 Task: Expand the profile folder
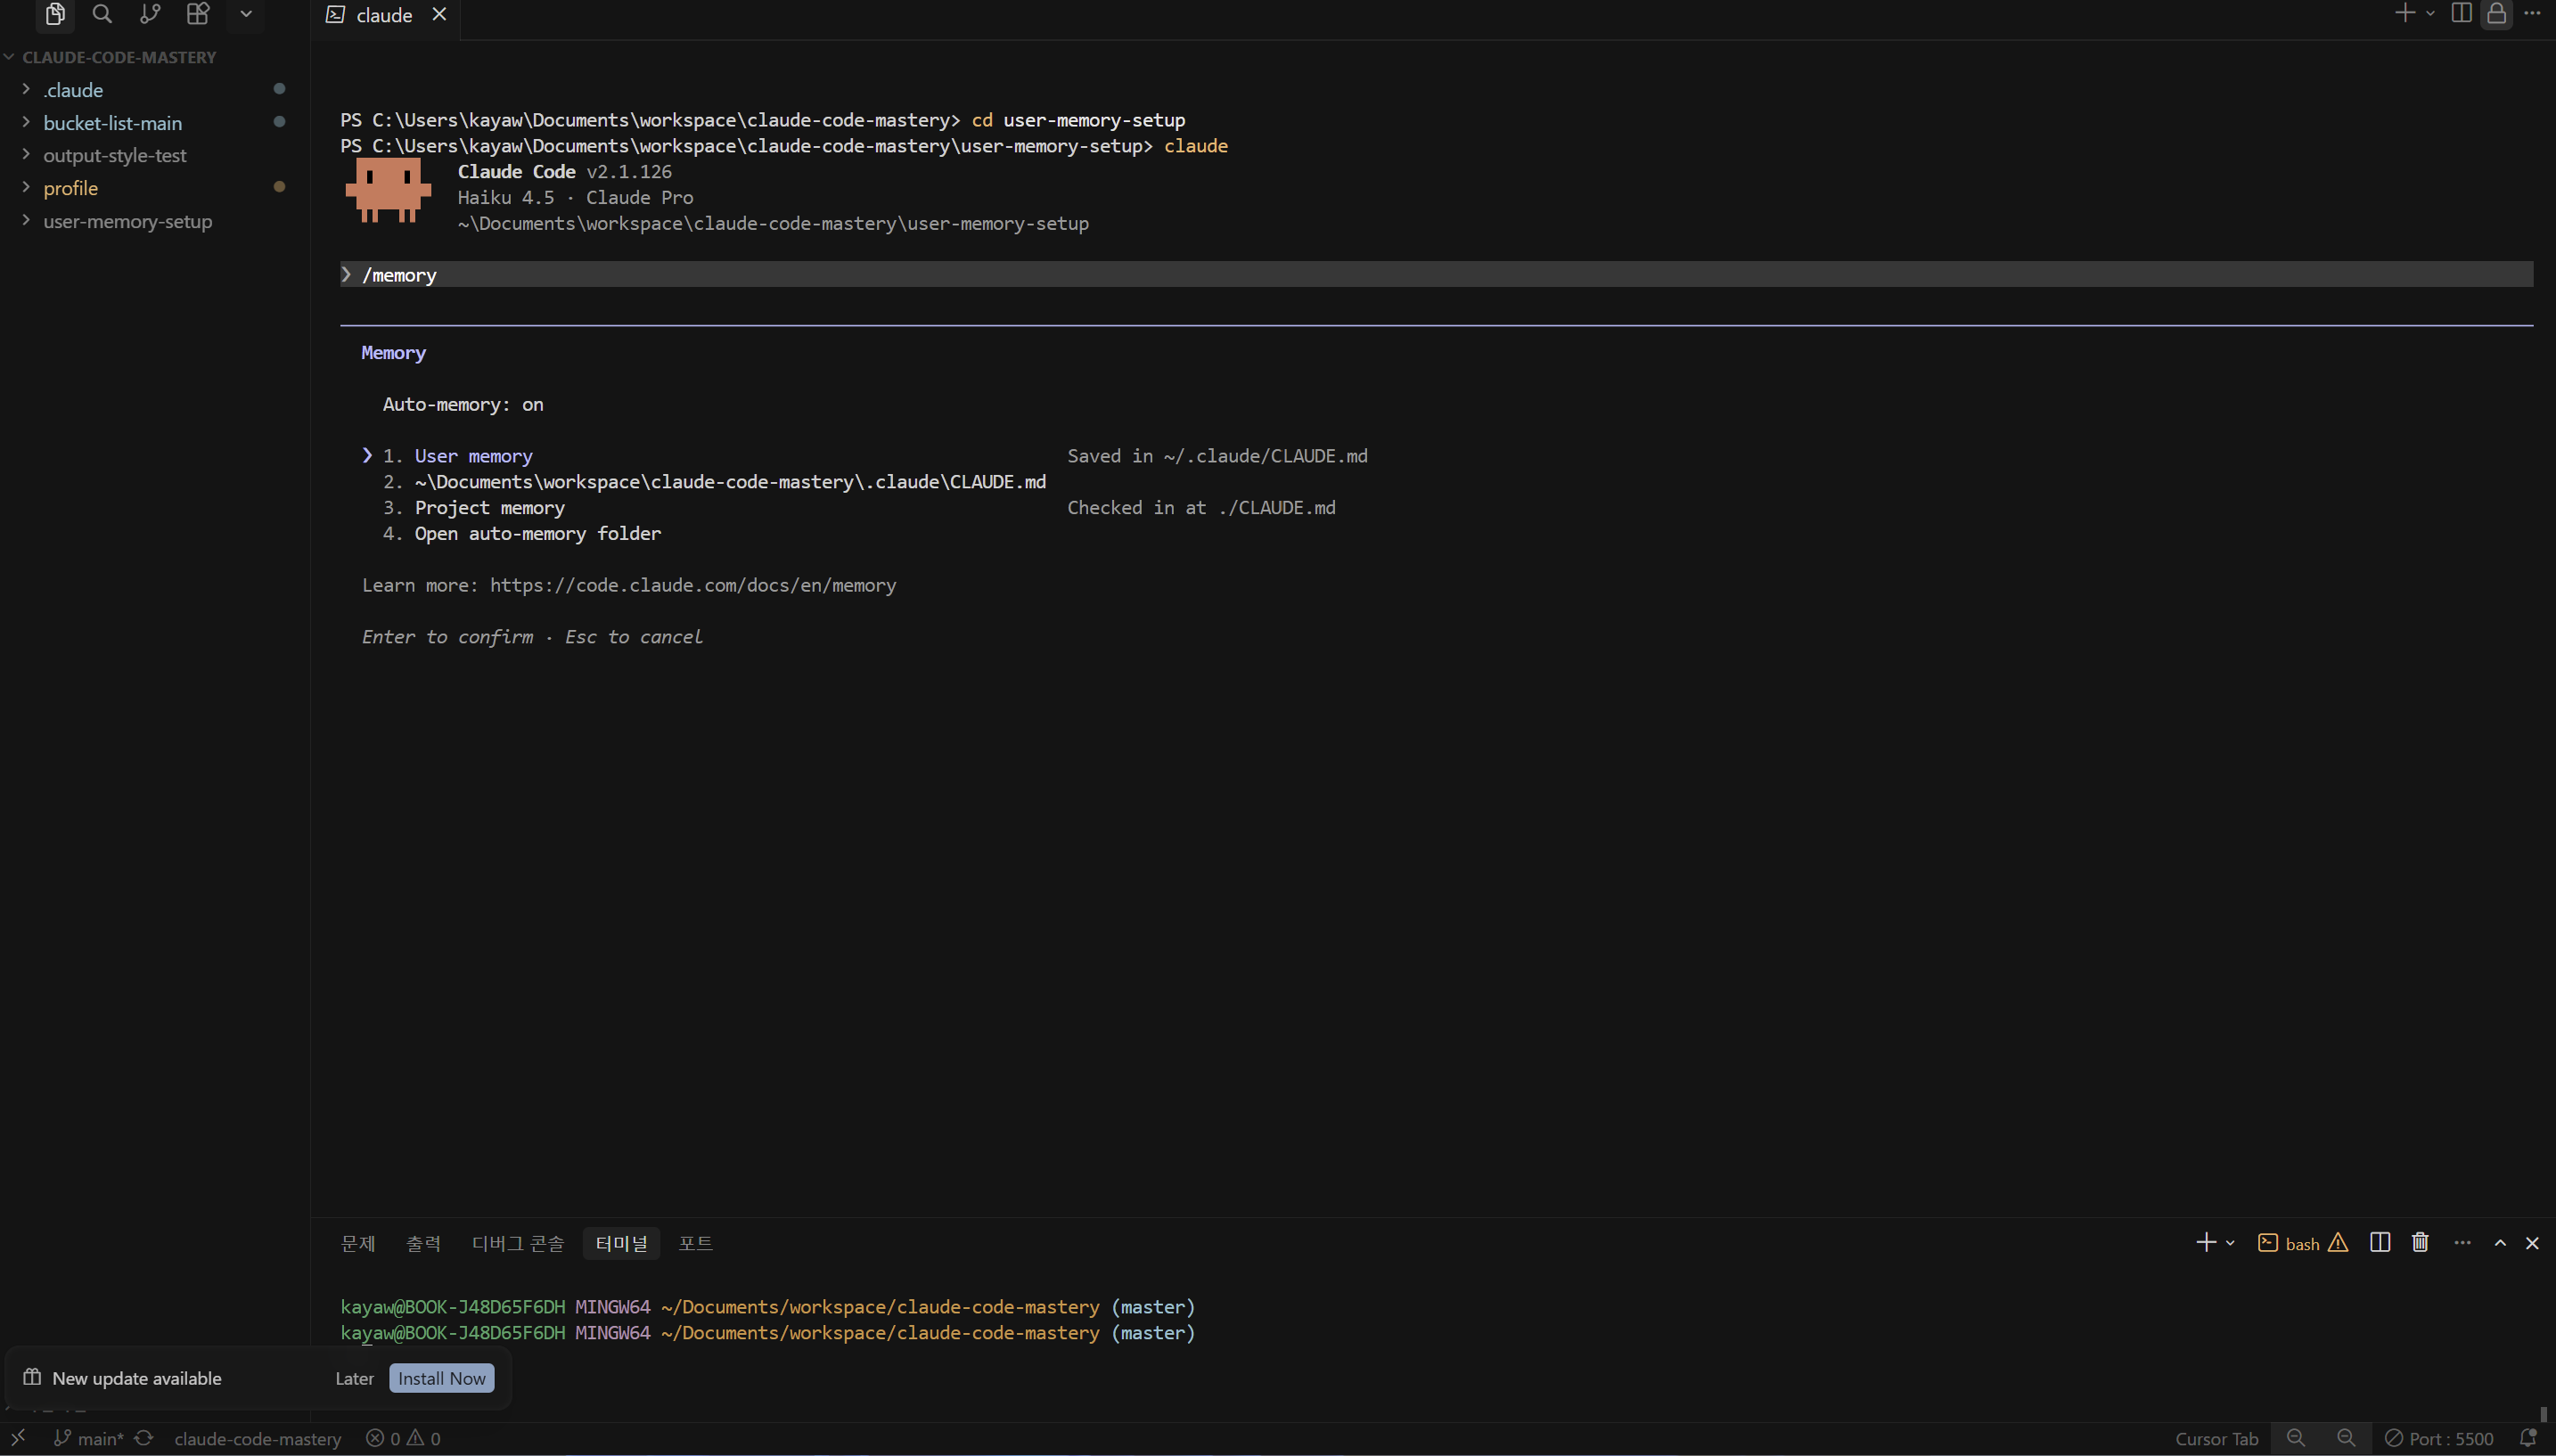coord(26,188)
